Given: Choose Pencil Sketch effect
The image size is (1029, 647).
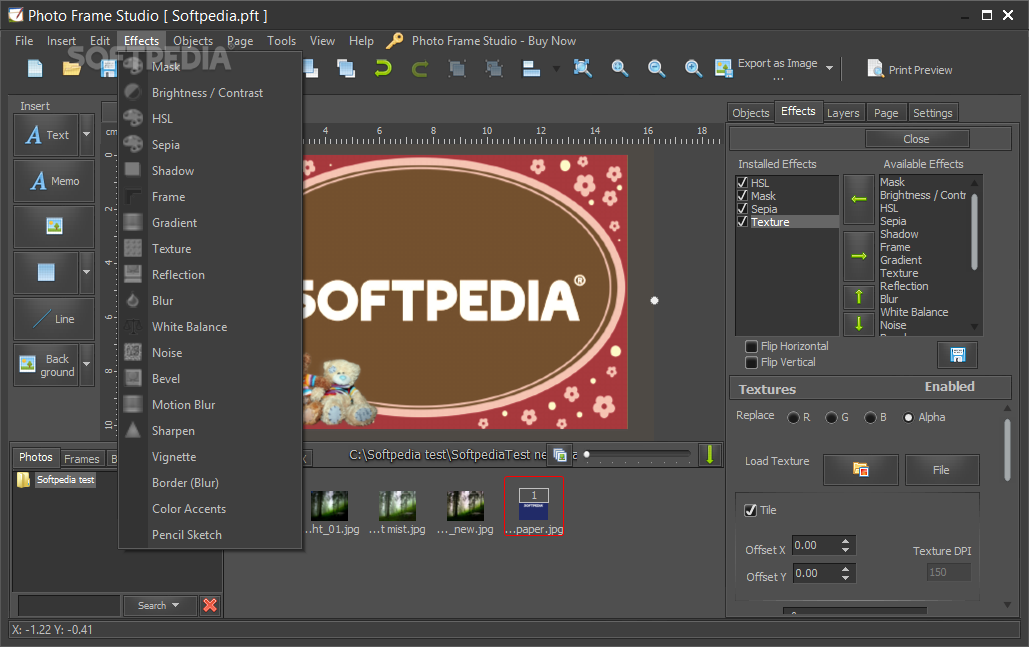Looking at the screenshot, I should [x=187, y=535].
